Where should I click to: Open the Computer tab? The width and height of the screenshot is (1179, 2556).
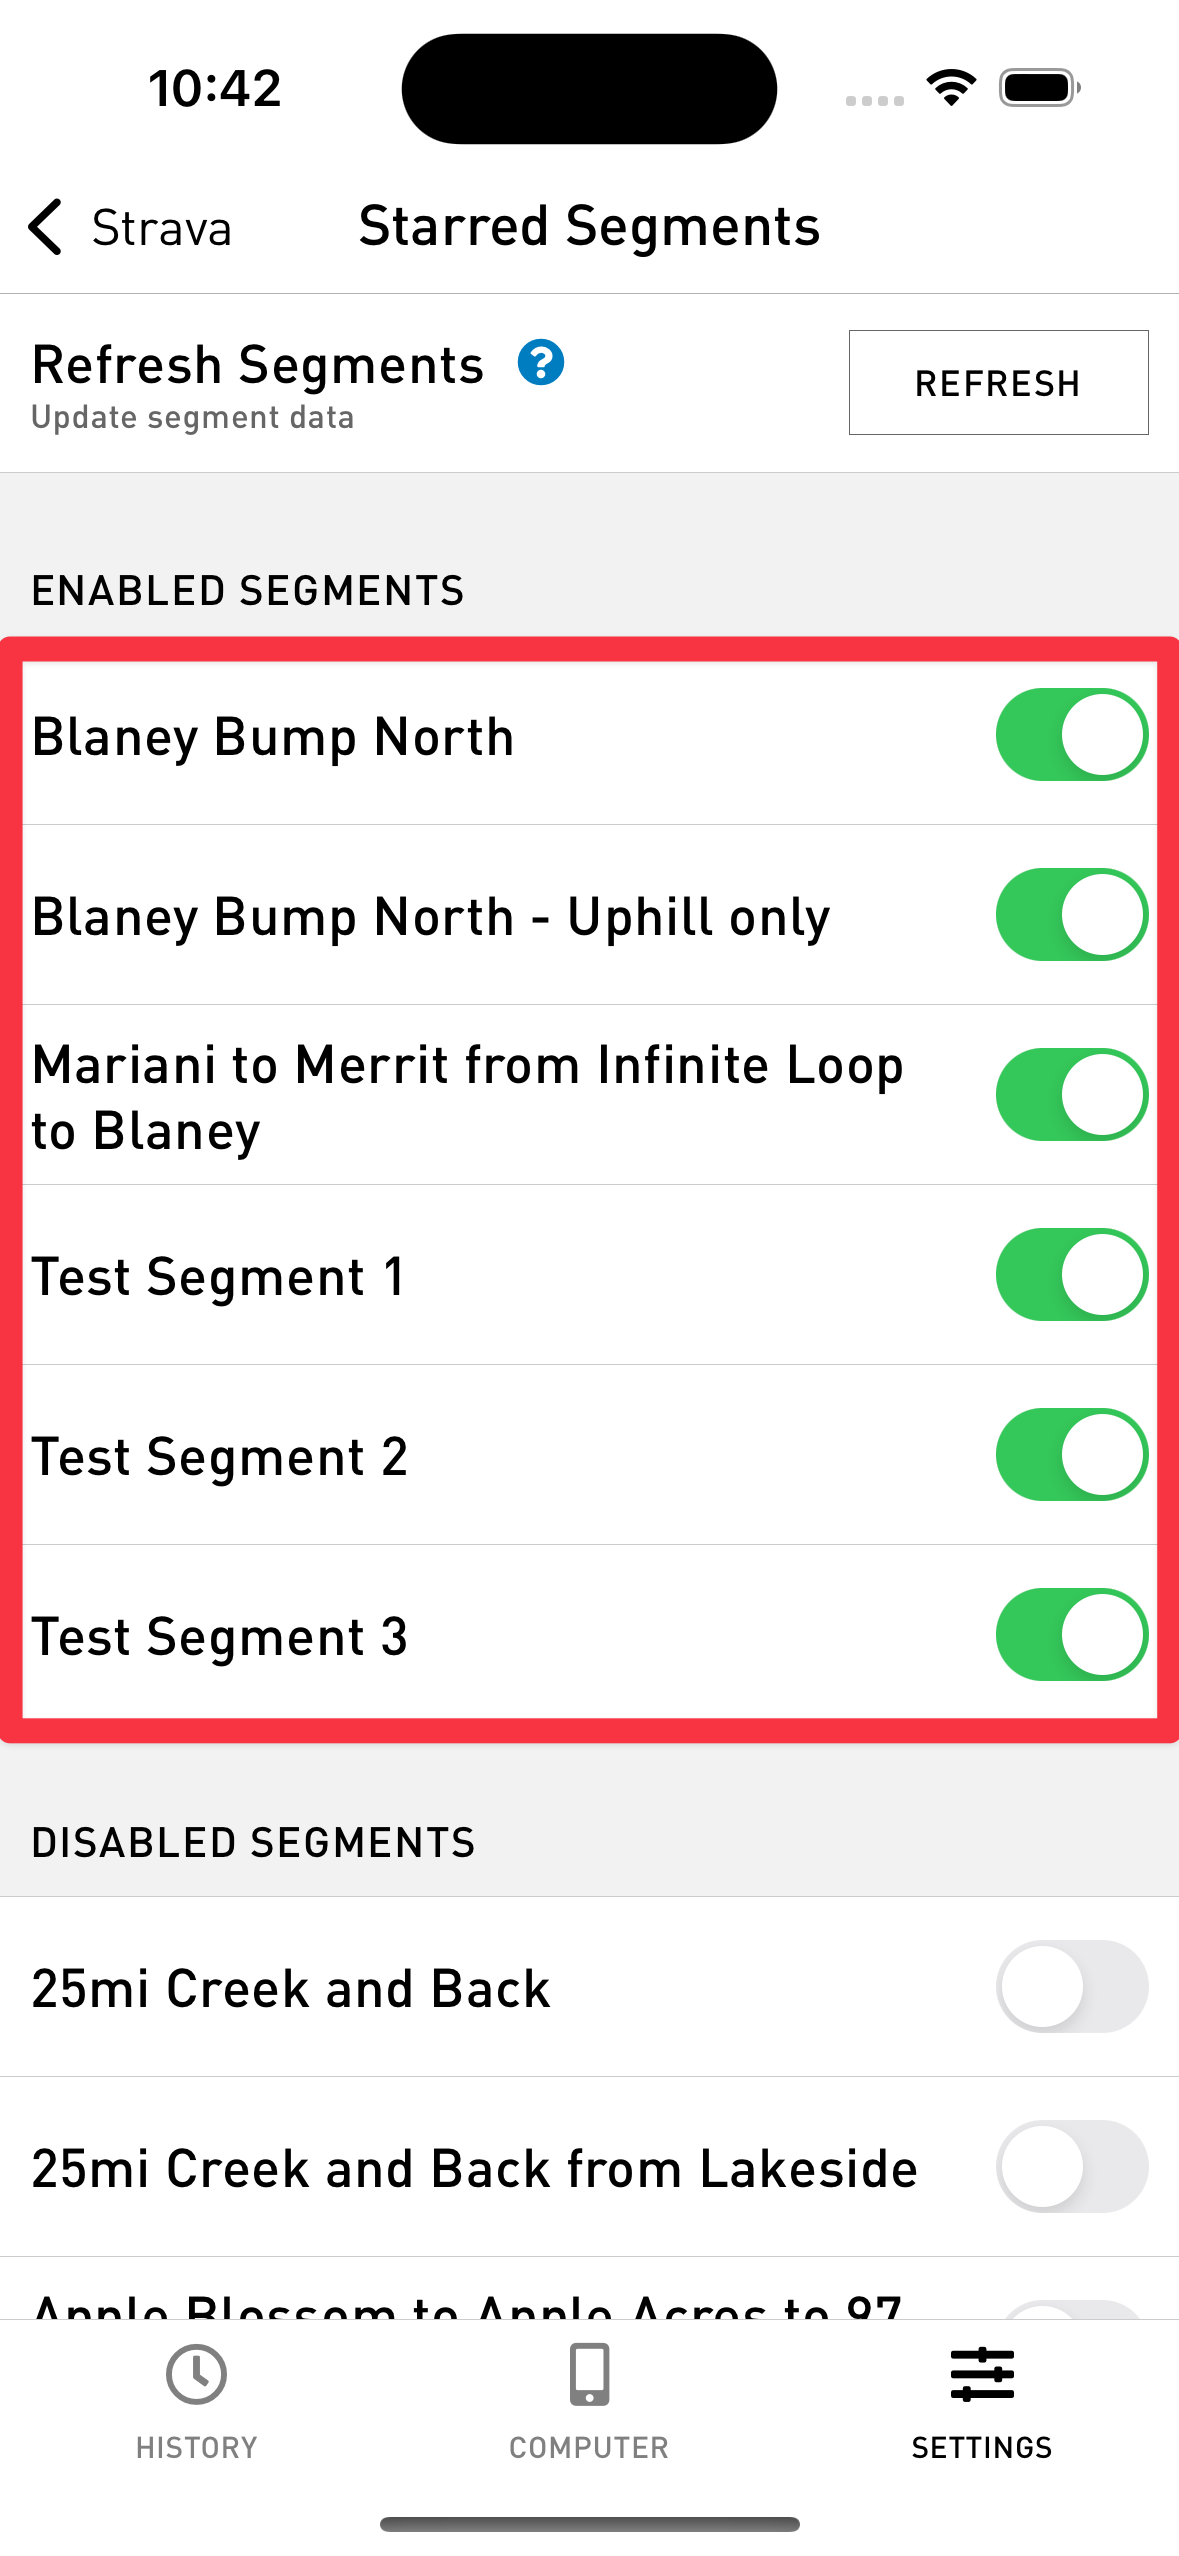[x=588, y=2400]
